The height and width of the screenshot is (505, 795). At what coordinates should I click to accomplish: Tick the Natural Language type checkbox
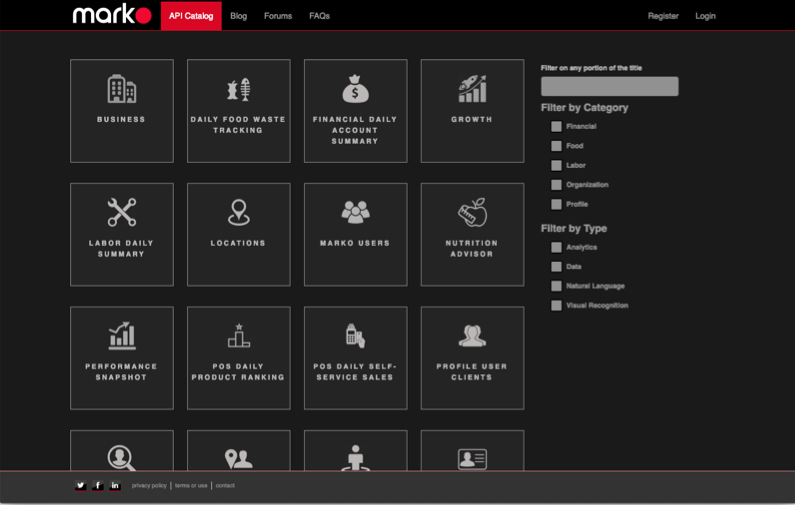point(556,286)
